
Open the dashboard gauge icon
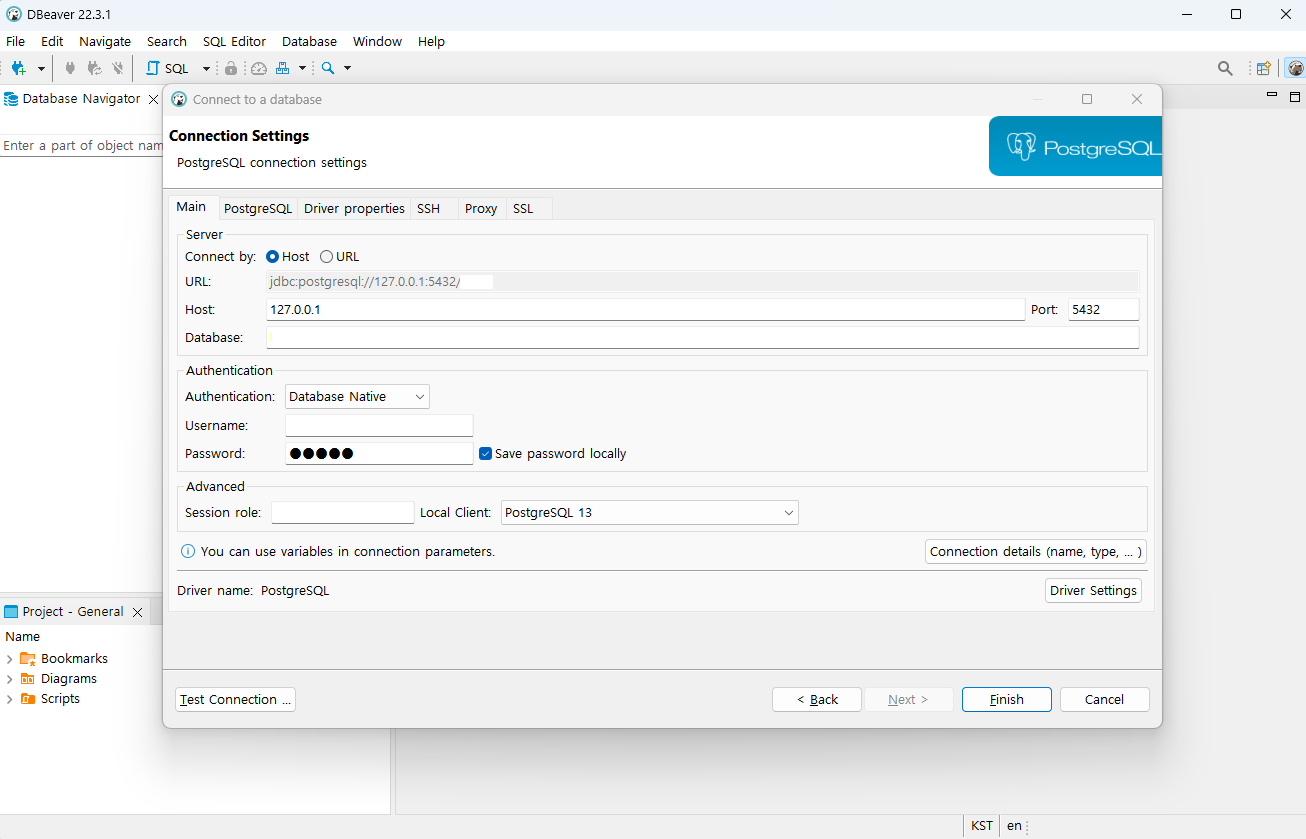[259, 68]
